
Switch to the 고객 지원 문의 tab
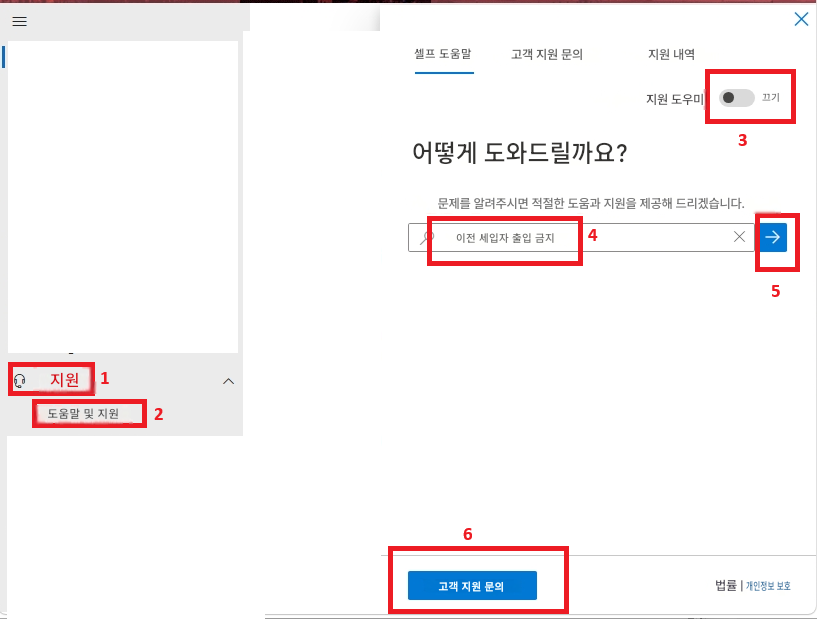547,54
